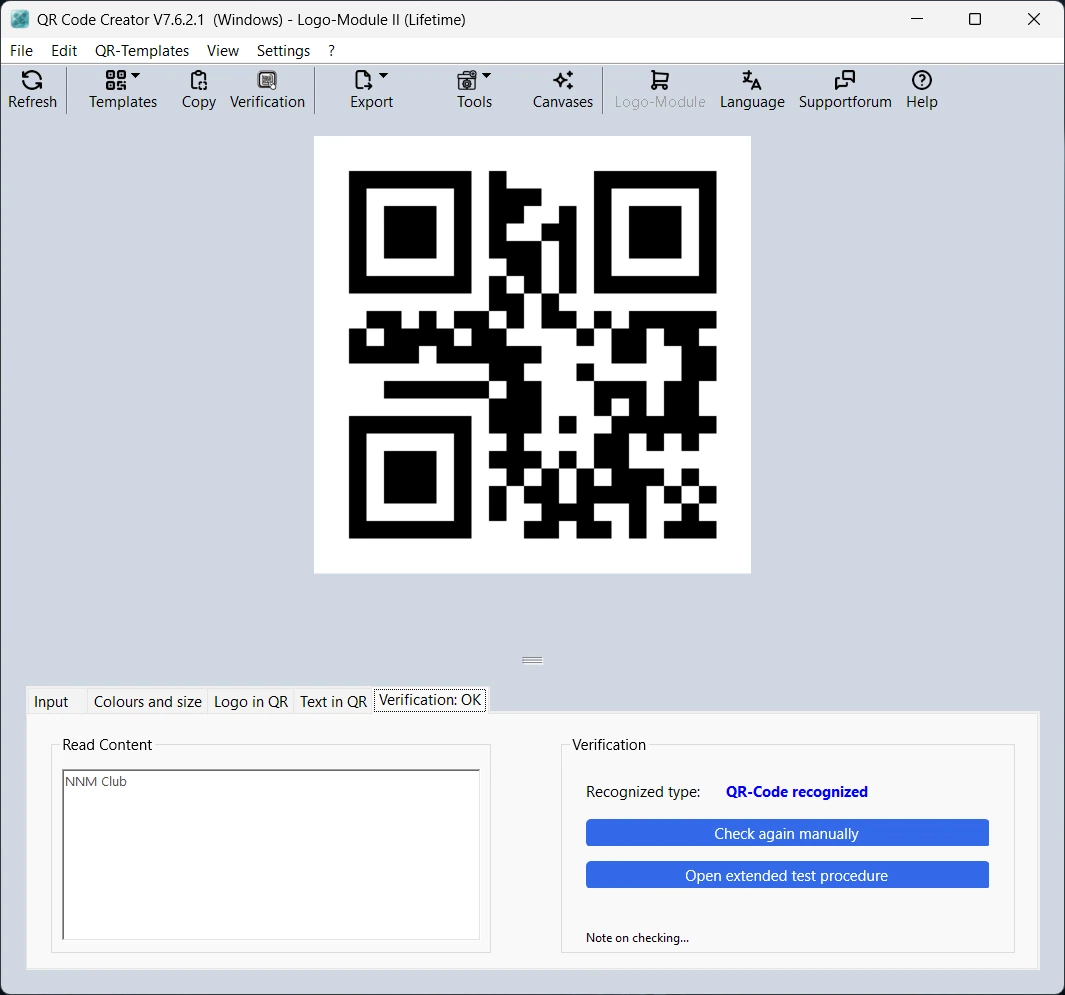Open the Note on checking link

(637, 938)
